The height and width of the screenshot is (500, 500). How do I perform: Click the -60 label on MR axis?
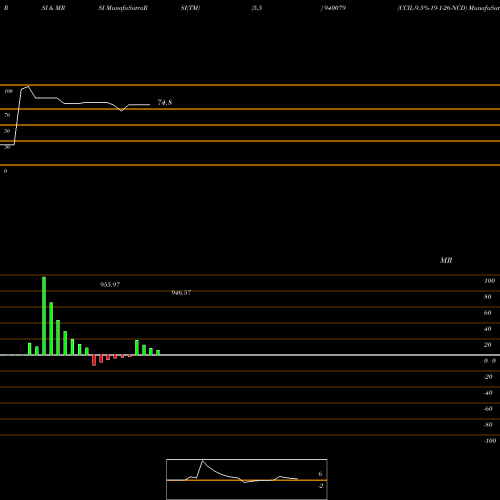pyautogui.click(x=488, y=409)
